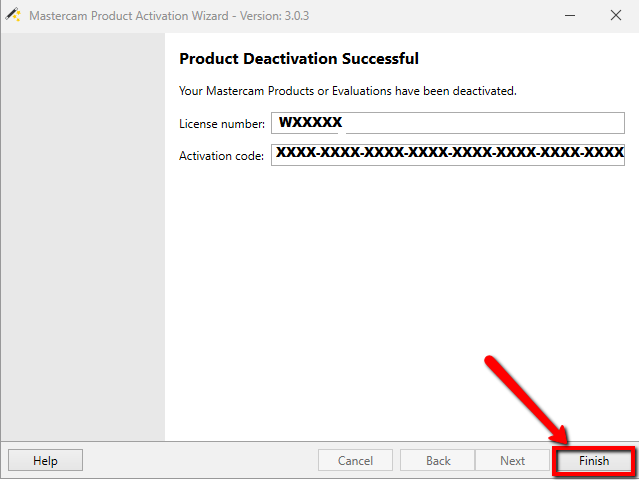The height and width of the screenshot is (480, 639).
Task: Click the Next button
Action: pyautogui.click(x=512, y=460)
